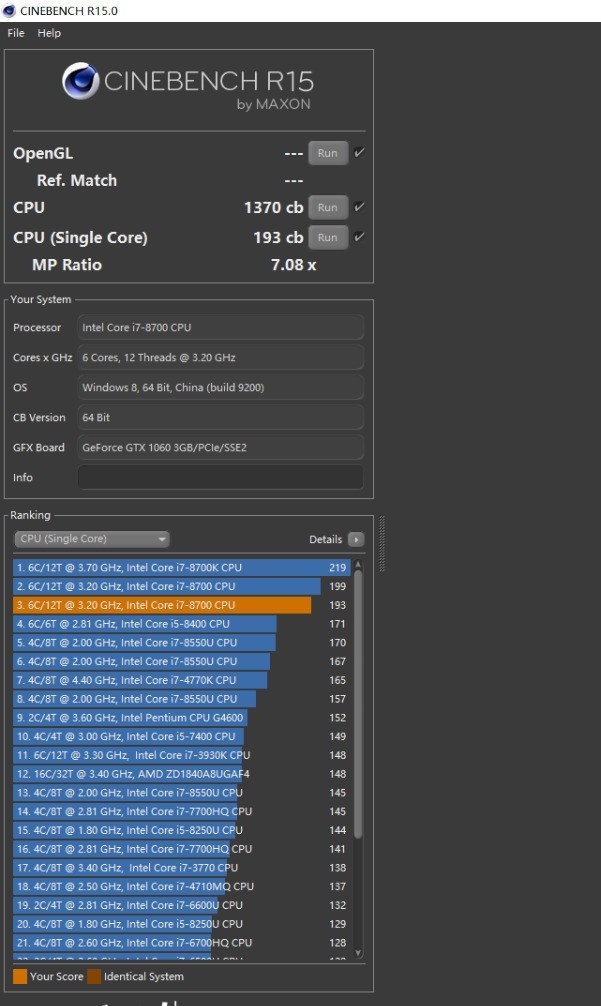Select ranking row 13 i7-8550U score 145

[182, 792]
